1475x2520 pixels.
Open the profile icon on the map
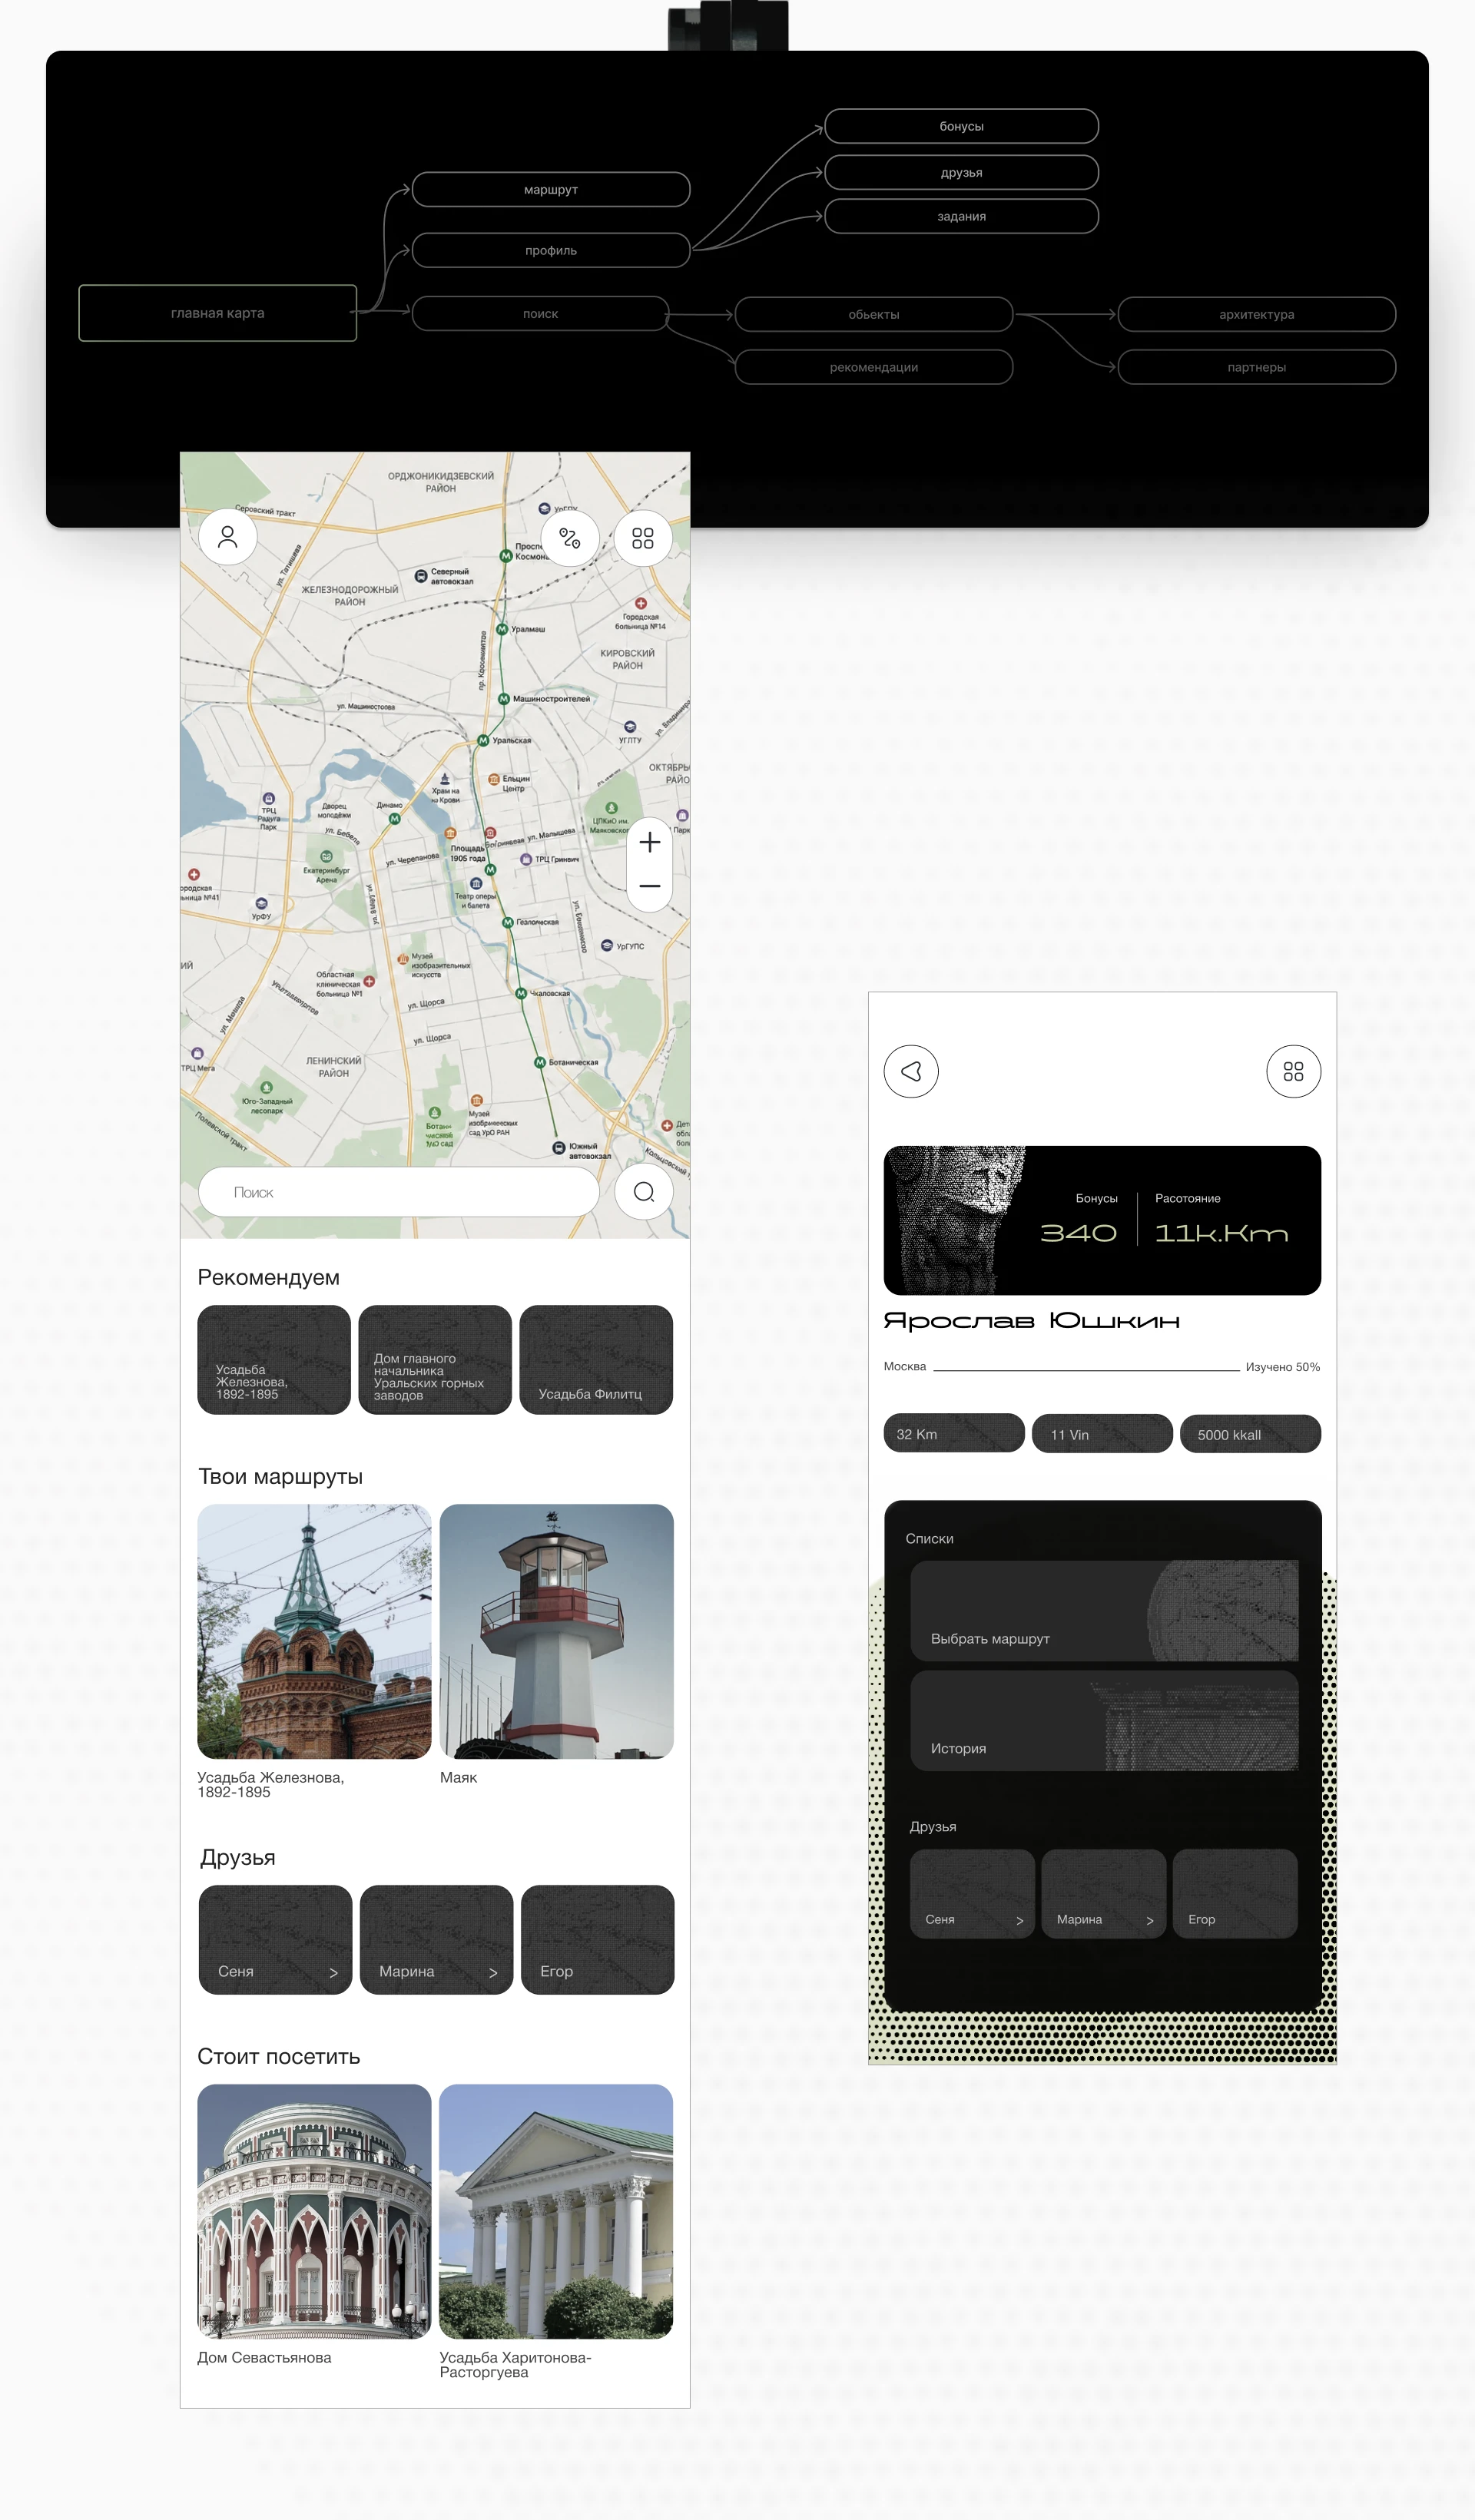[228, 537]
